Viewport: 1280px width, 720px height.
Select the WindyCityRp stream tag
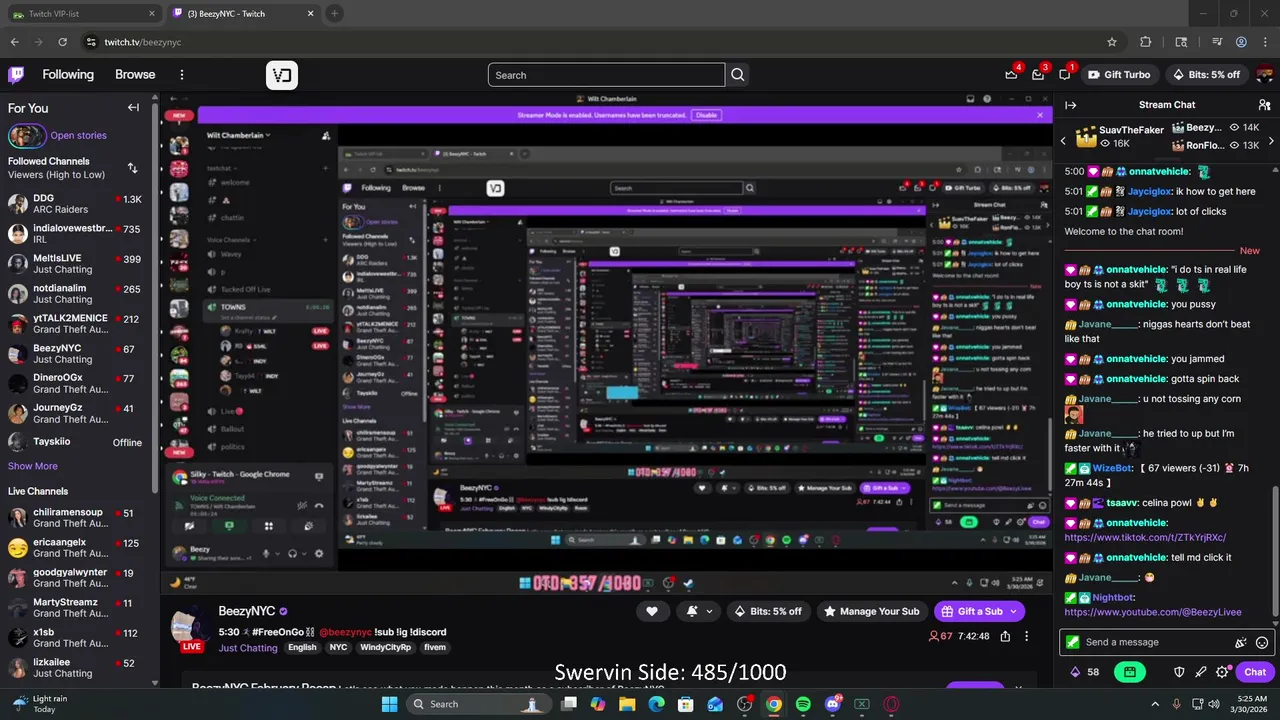click(386, 648)
